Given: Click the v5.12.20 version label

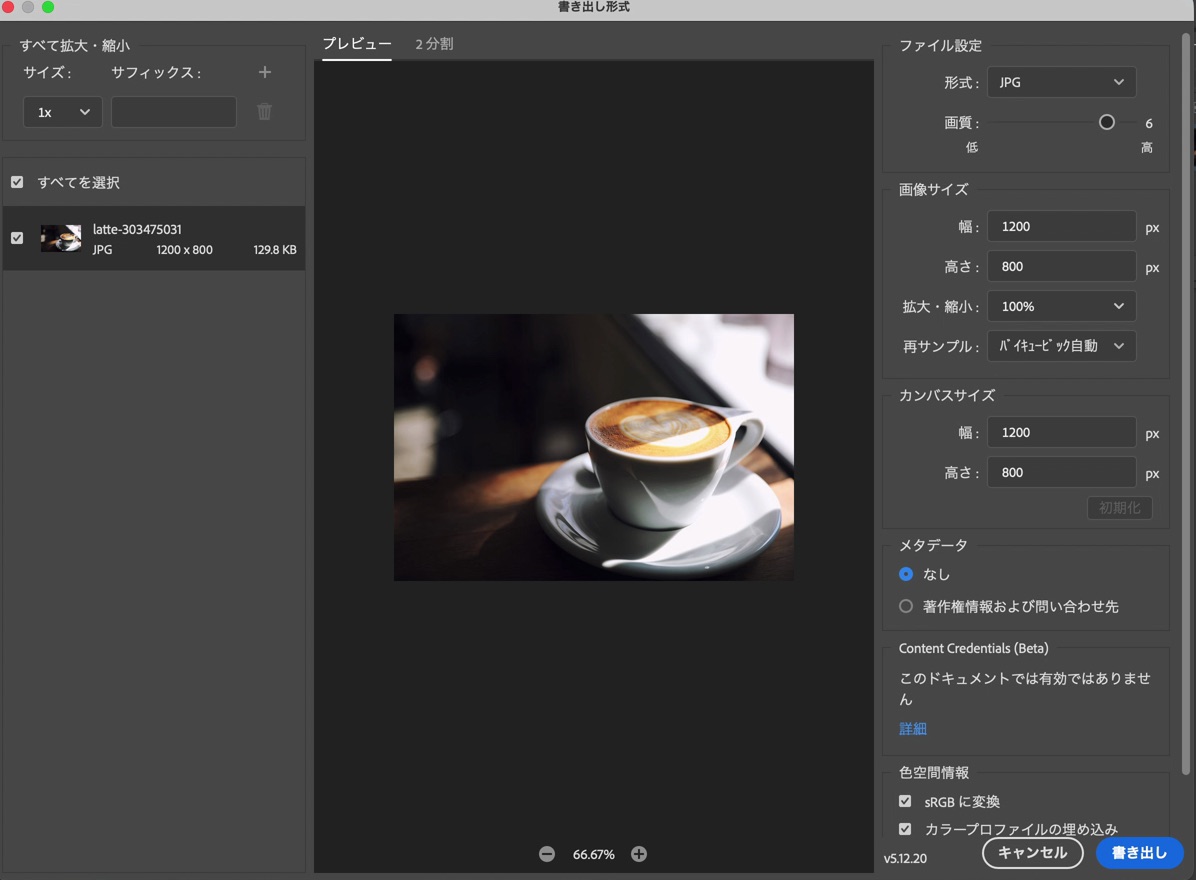Looking at the screenshot, I should 905,859.
